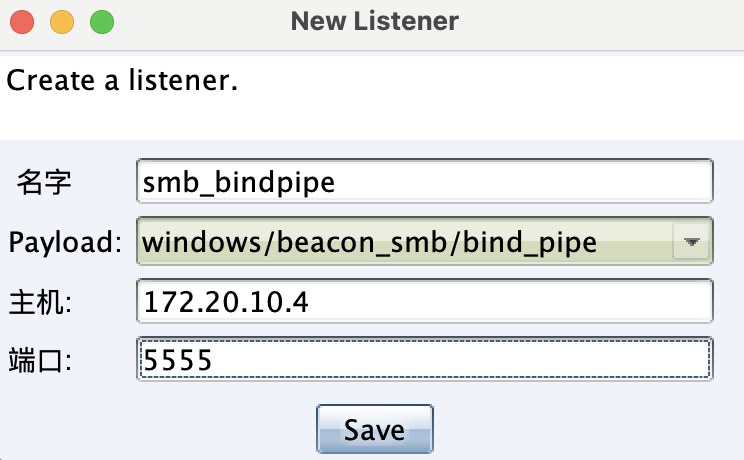The width and height of the screenshot is (744, 460).
Task: Minimize the New Listener window
Action: coord(62,21)
